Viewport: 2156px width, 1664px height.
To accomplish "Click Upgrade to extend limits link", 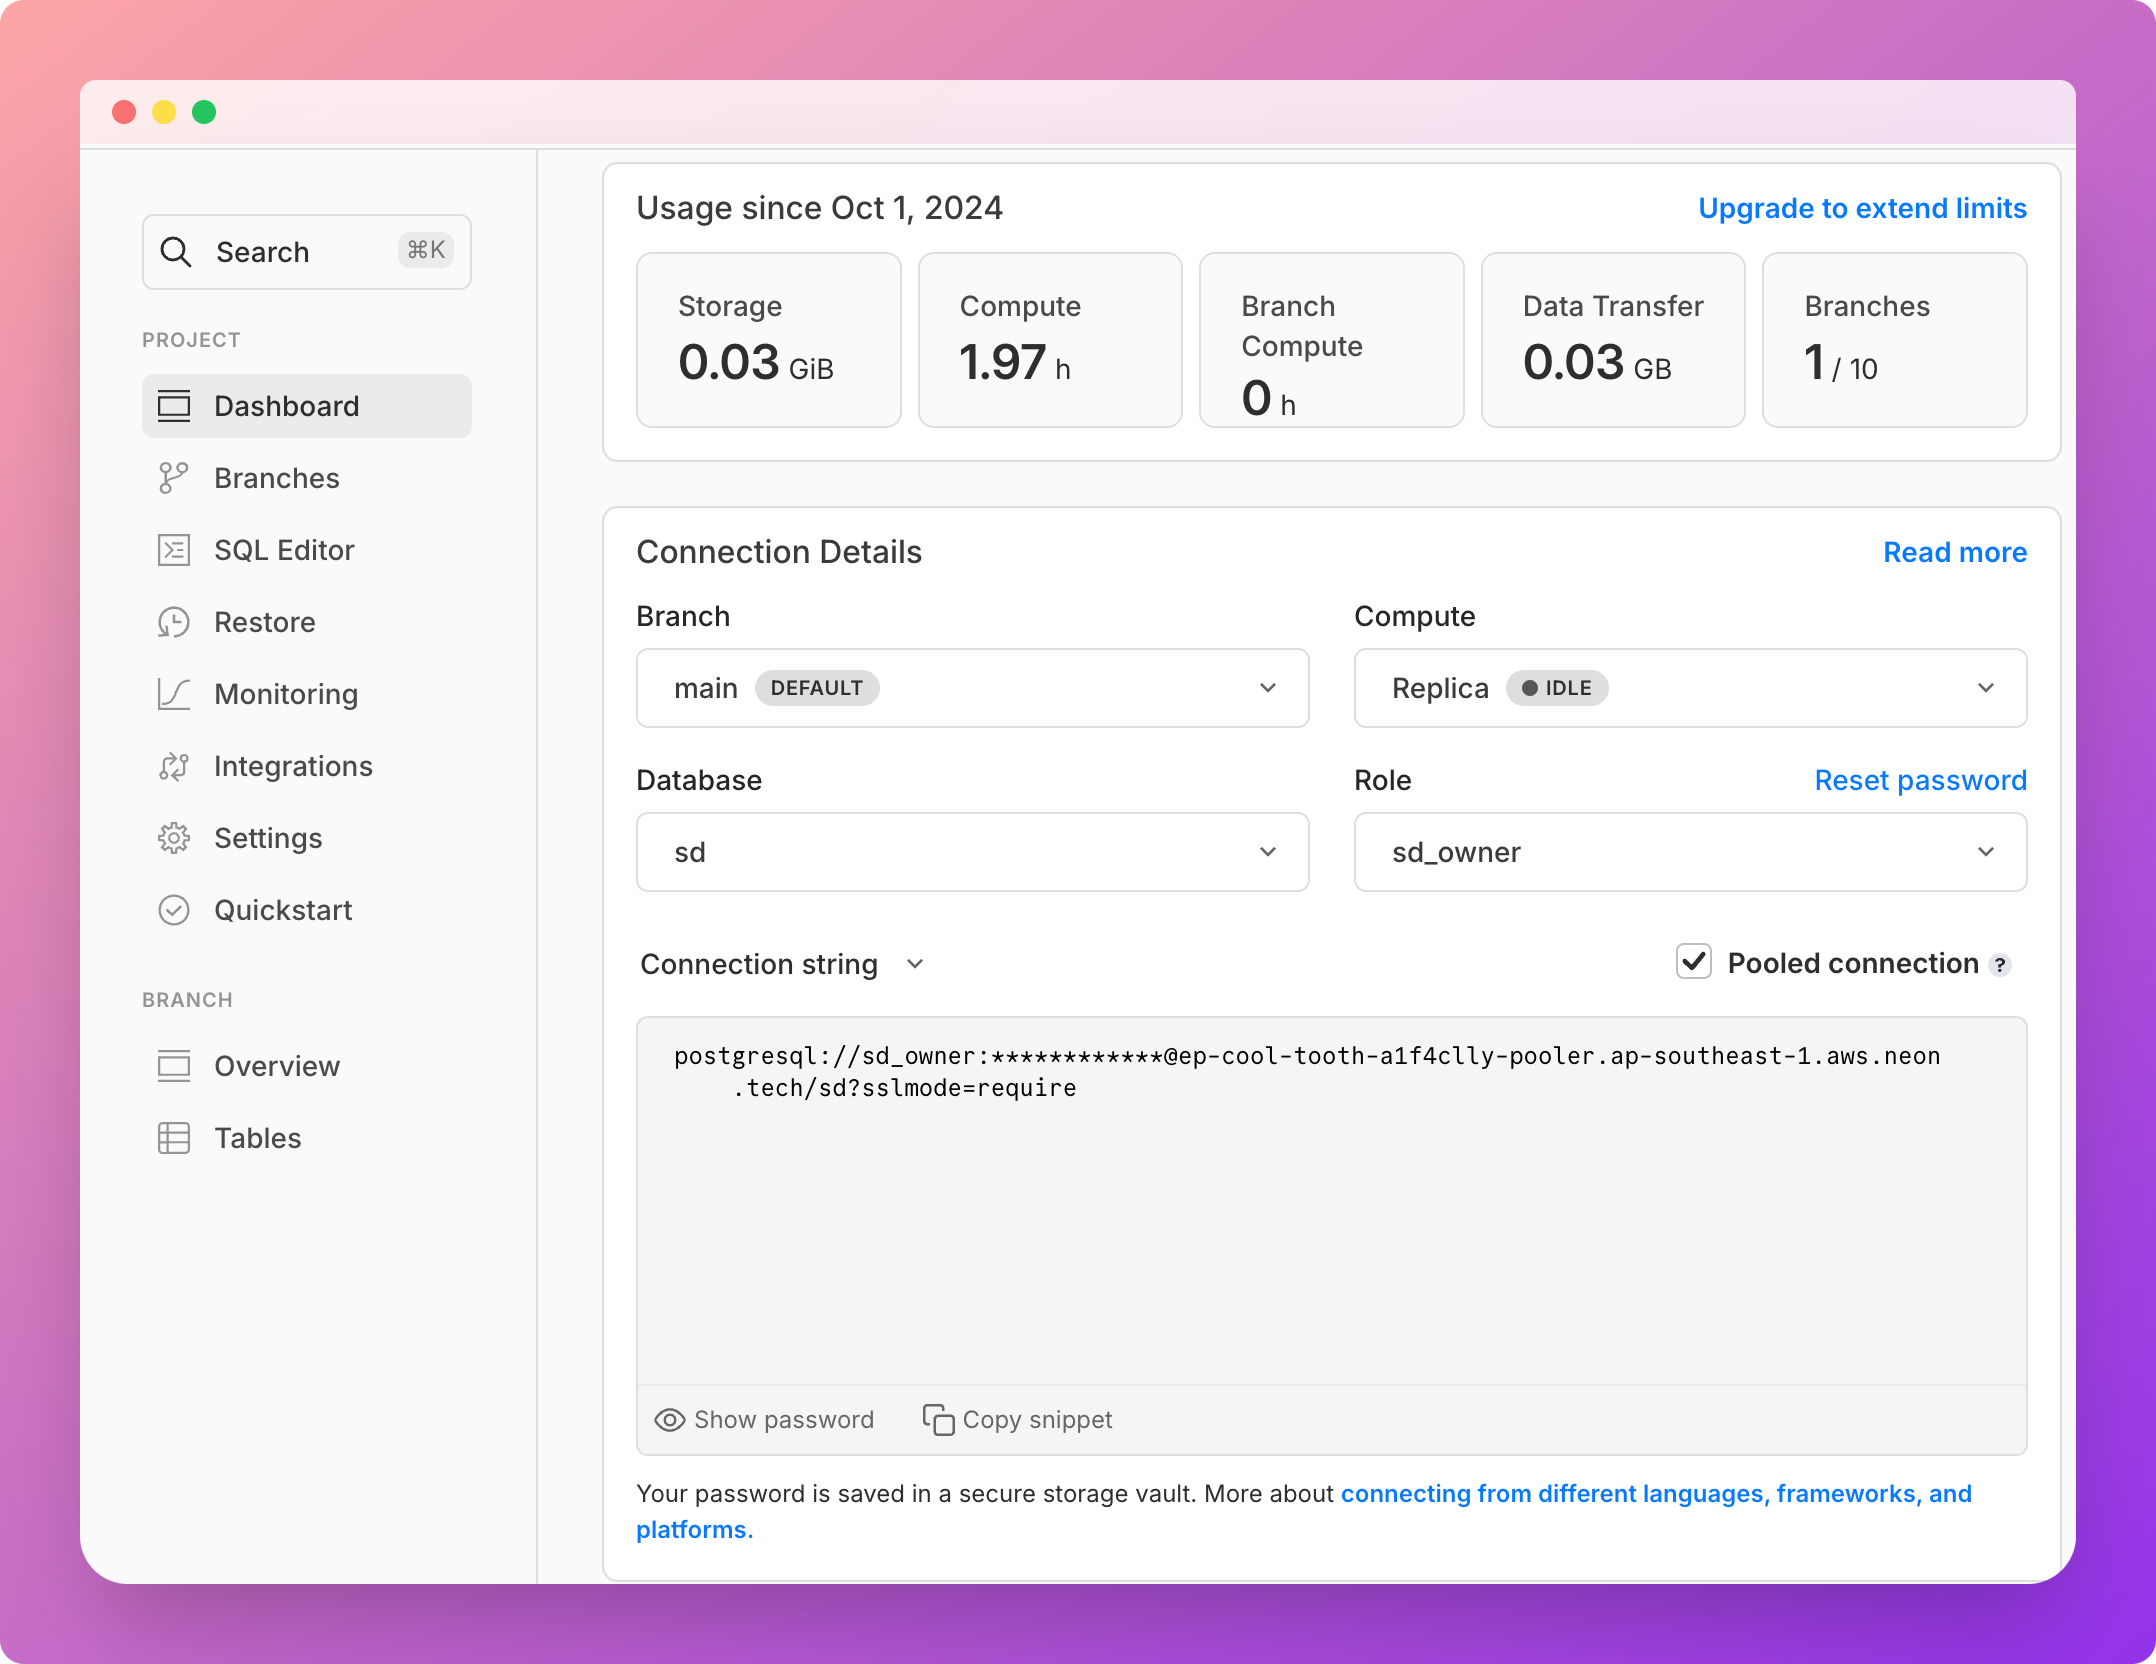I will pyautogui.click(x=1862, y=208).
